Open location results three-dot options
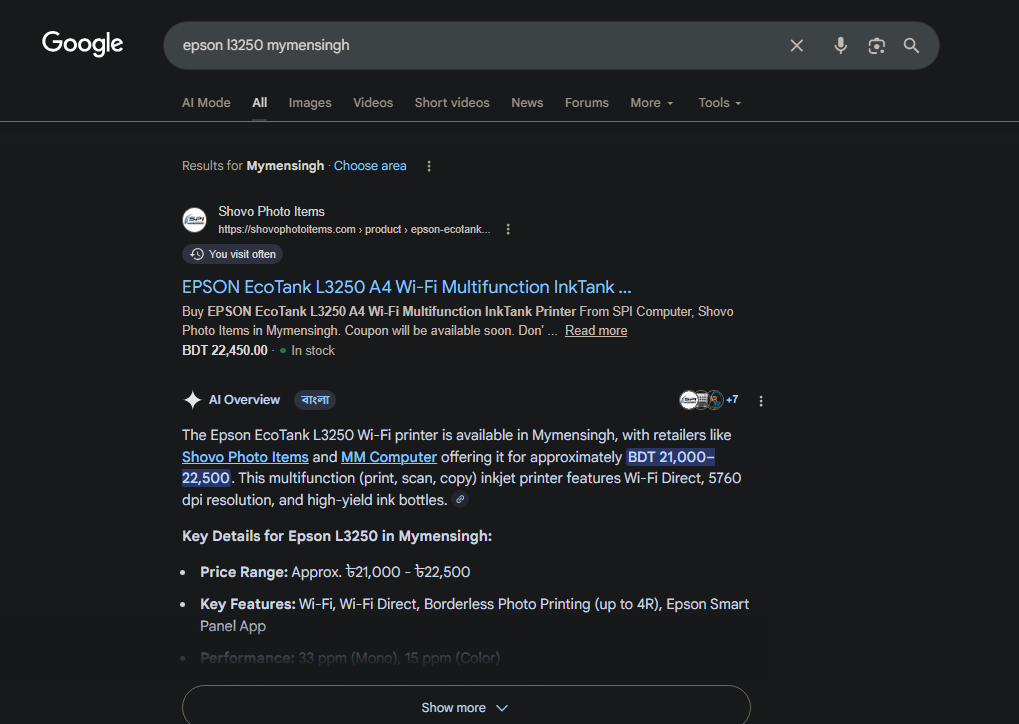Screen dimensions: 1019x724 pyautogui.click(x=429, y=166)
